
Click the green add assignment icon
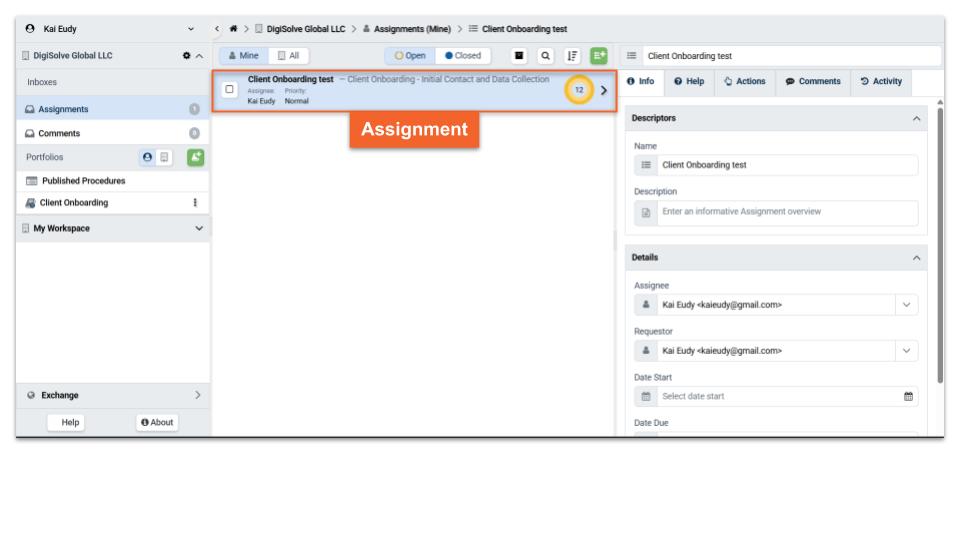point(600,55)
